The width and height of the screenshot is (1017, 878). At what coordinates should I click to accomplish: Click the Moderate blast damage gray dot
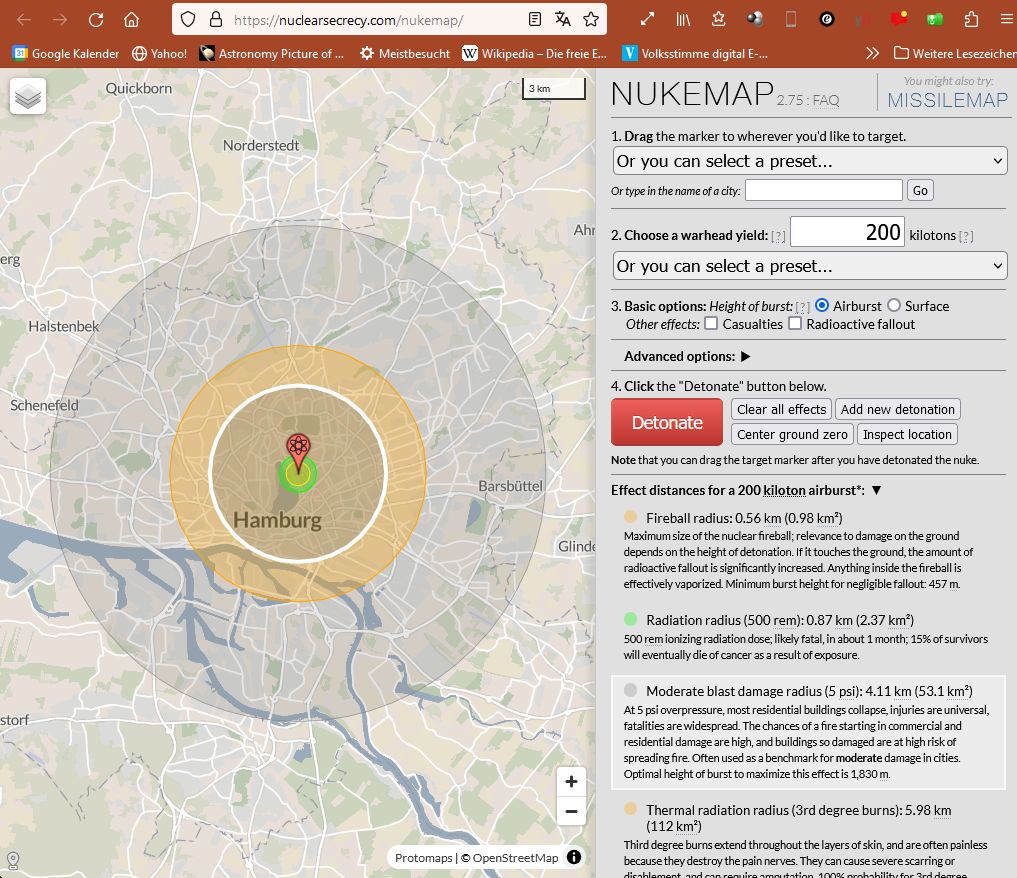click(x=630, y=690)
